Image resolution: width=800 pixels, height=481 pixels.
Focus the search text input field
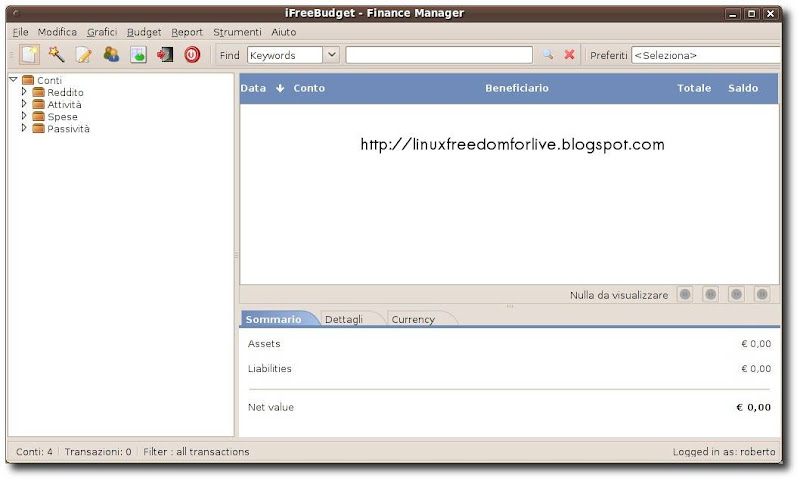[439, 55]
